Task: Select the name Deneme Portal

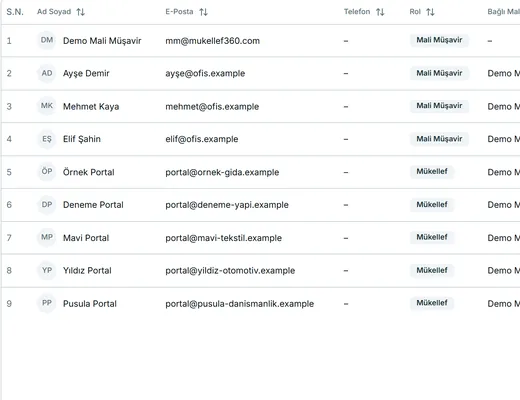Action: click(93, 205)
